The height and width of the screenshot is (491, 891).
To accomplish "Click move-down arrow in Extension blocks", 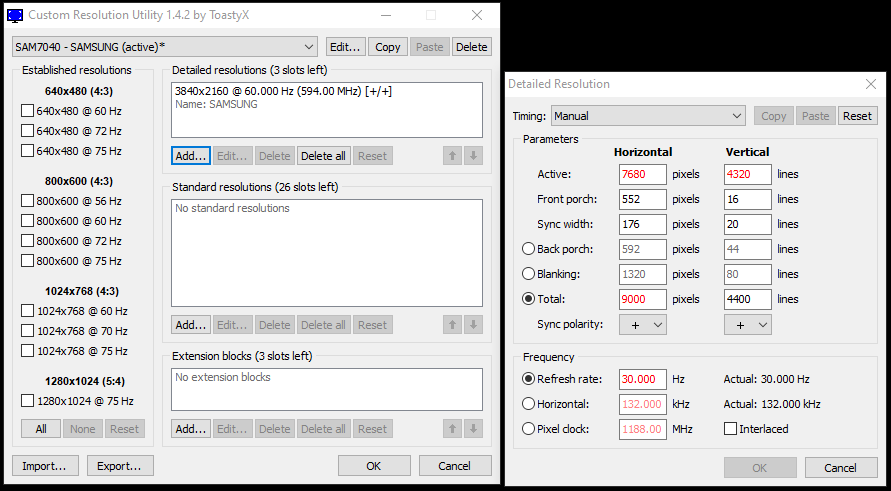I will [x=474, y=429].
